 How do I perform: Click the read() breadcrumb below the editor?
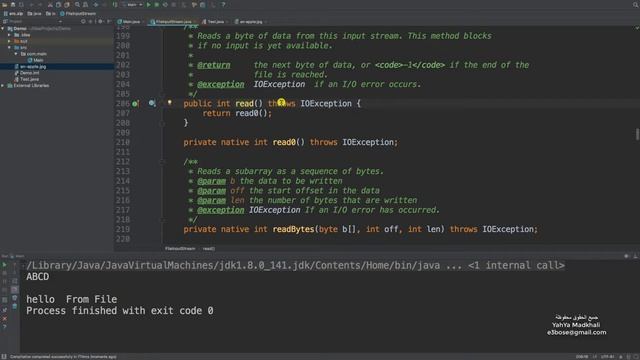coord(209,249)
